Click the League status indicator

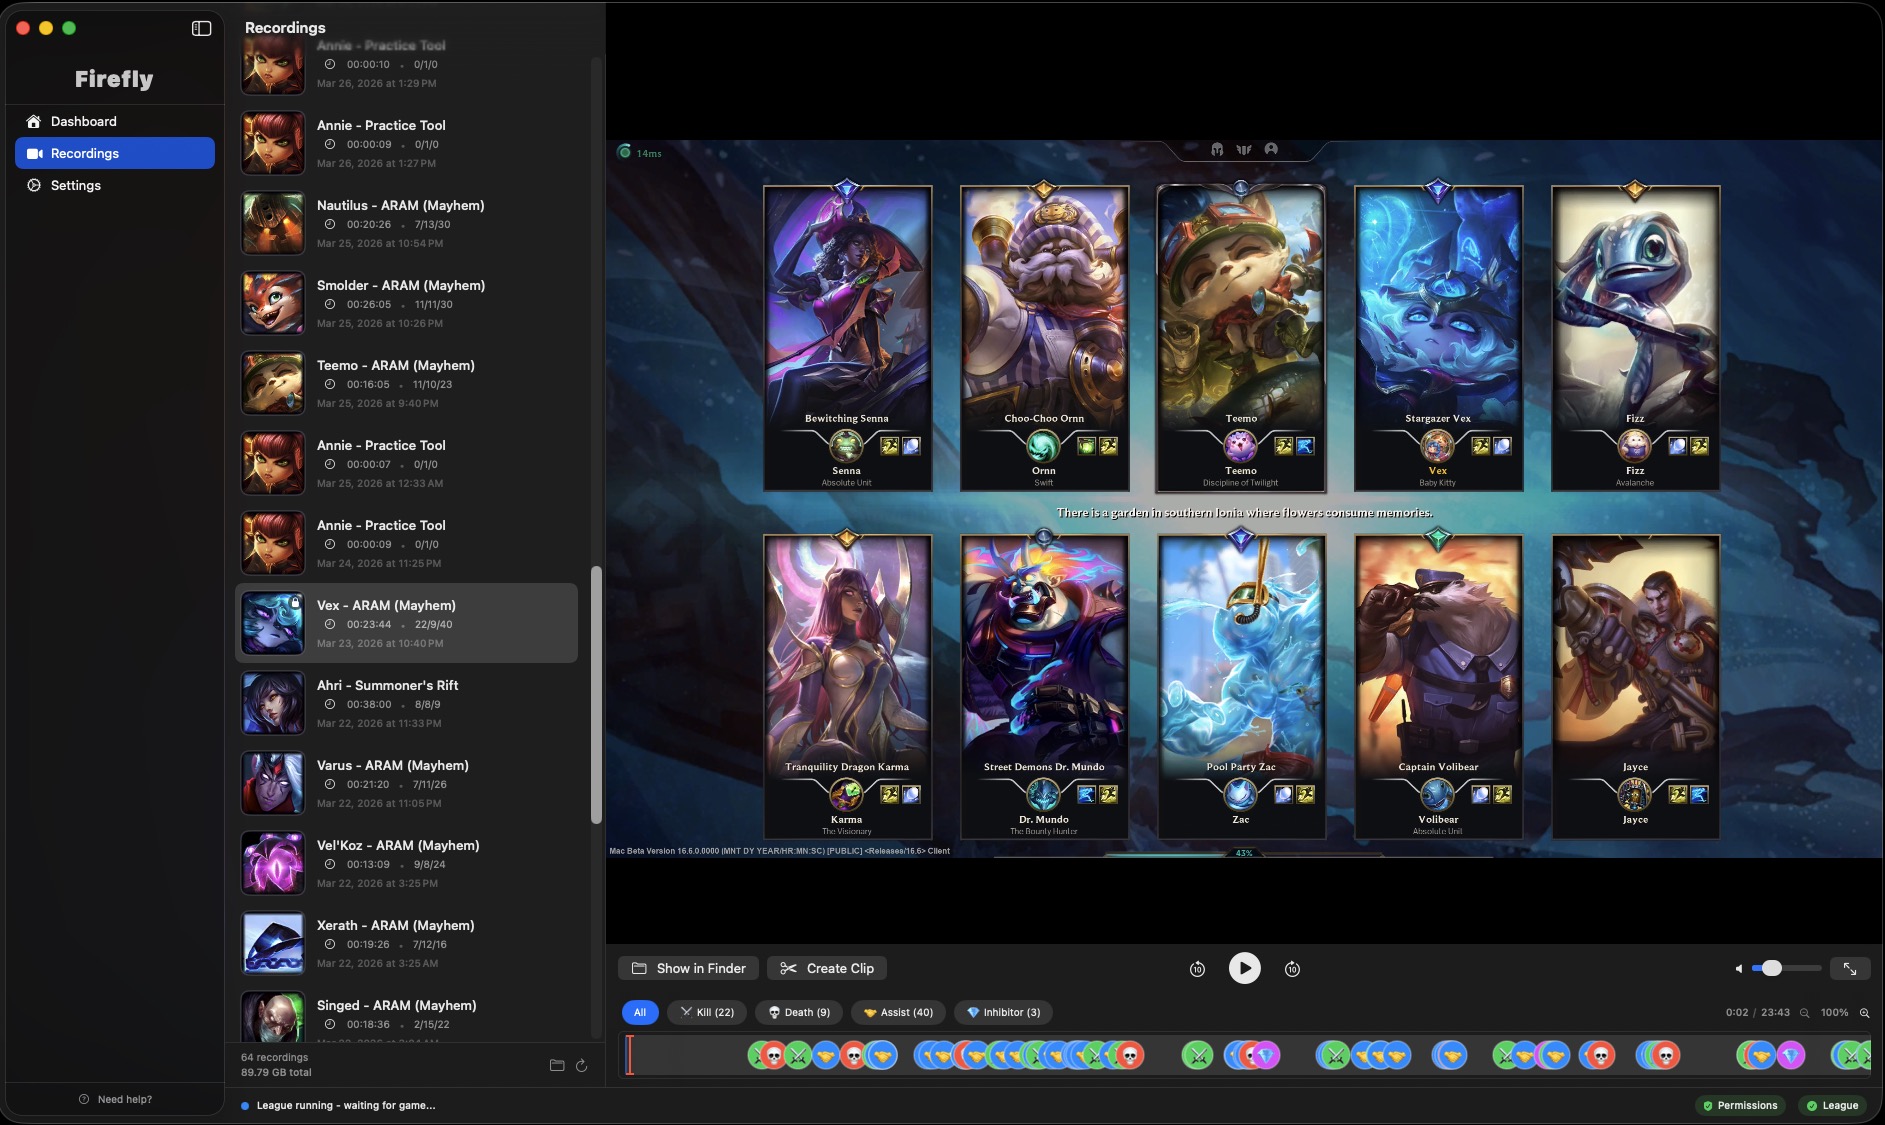(1832, 1105)
